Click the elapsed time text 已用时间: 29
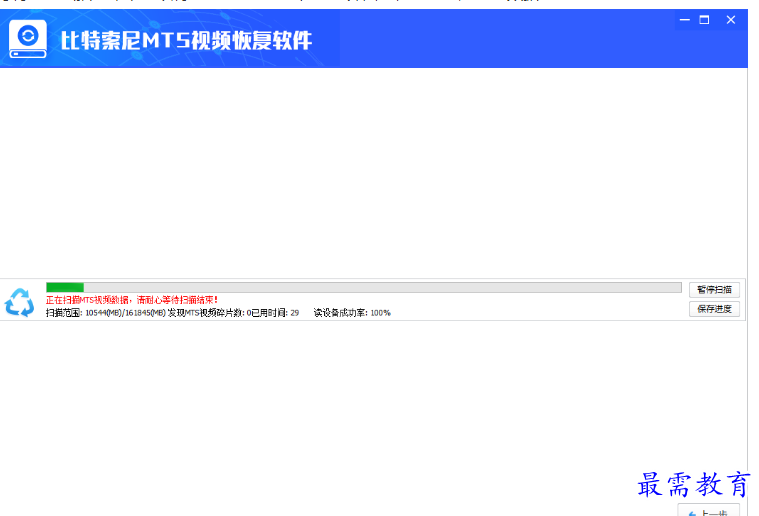 [275, 313]
